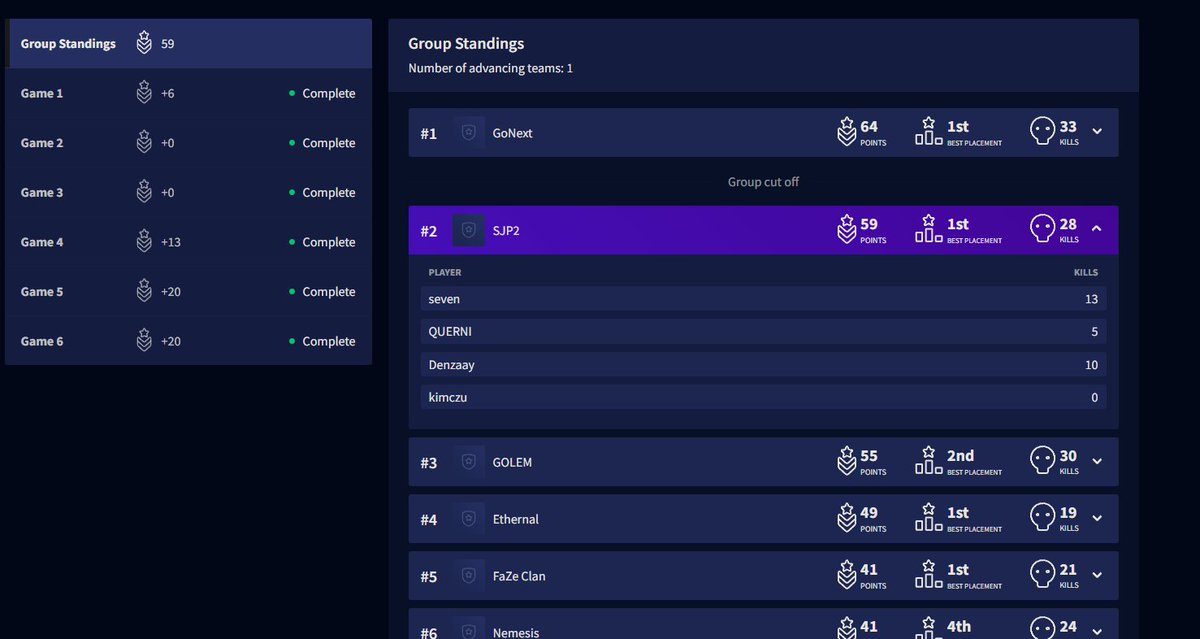Click Ethernal points medal icon
The width and height of the screenshot is (1200, 639).
[847, 517]
